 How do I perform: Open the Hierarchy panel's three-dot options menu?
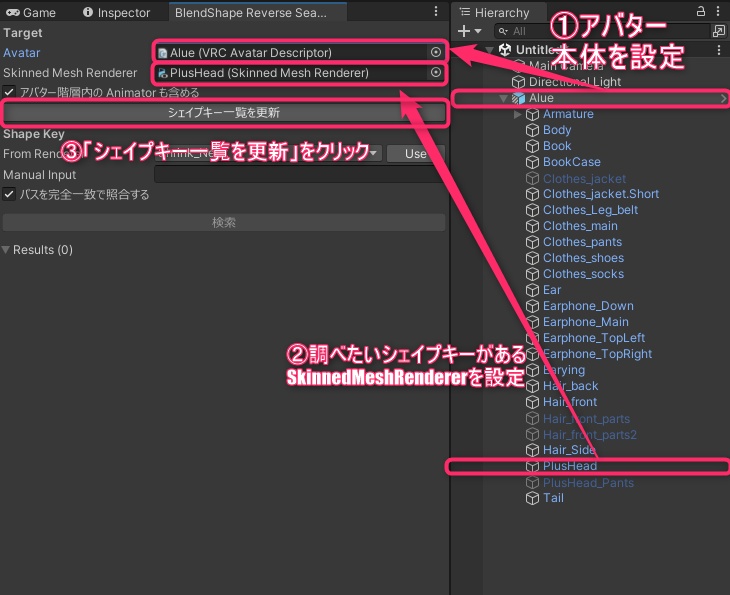pyautogui.click(x=718, y=11)
